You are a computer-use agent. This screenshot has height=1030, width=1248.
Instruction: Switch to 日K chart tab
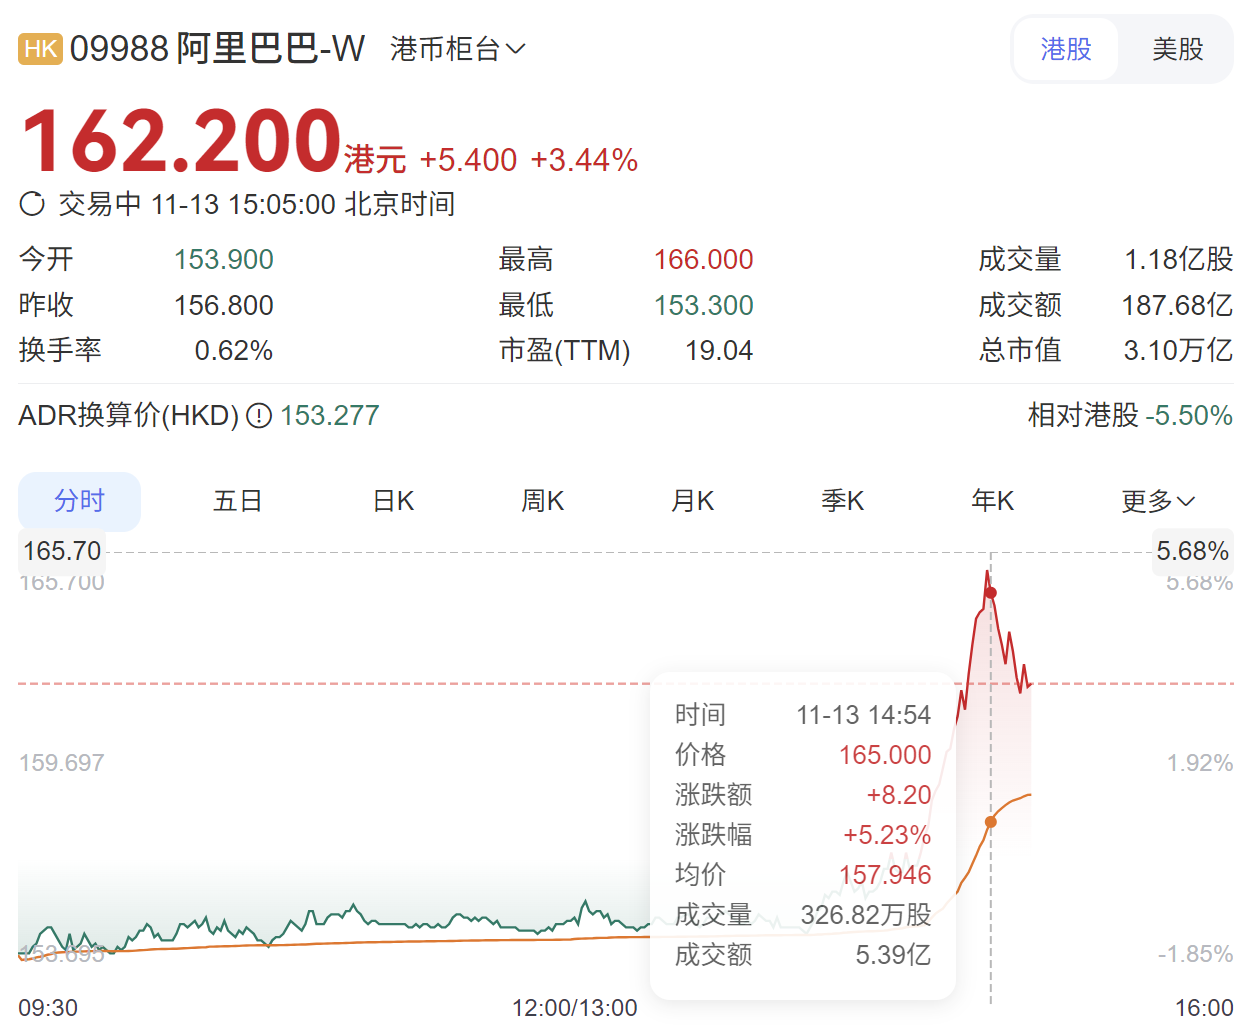[x=393, y=501]
